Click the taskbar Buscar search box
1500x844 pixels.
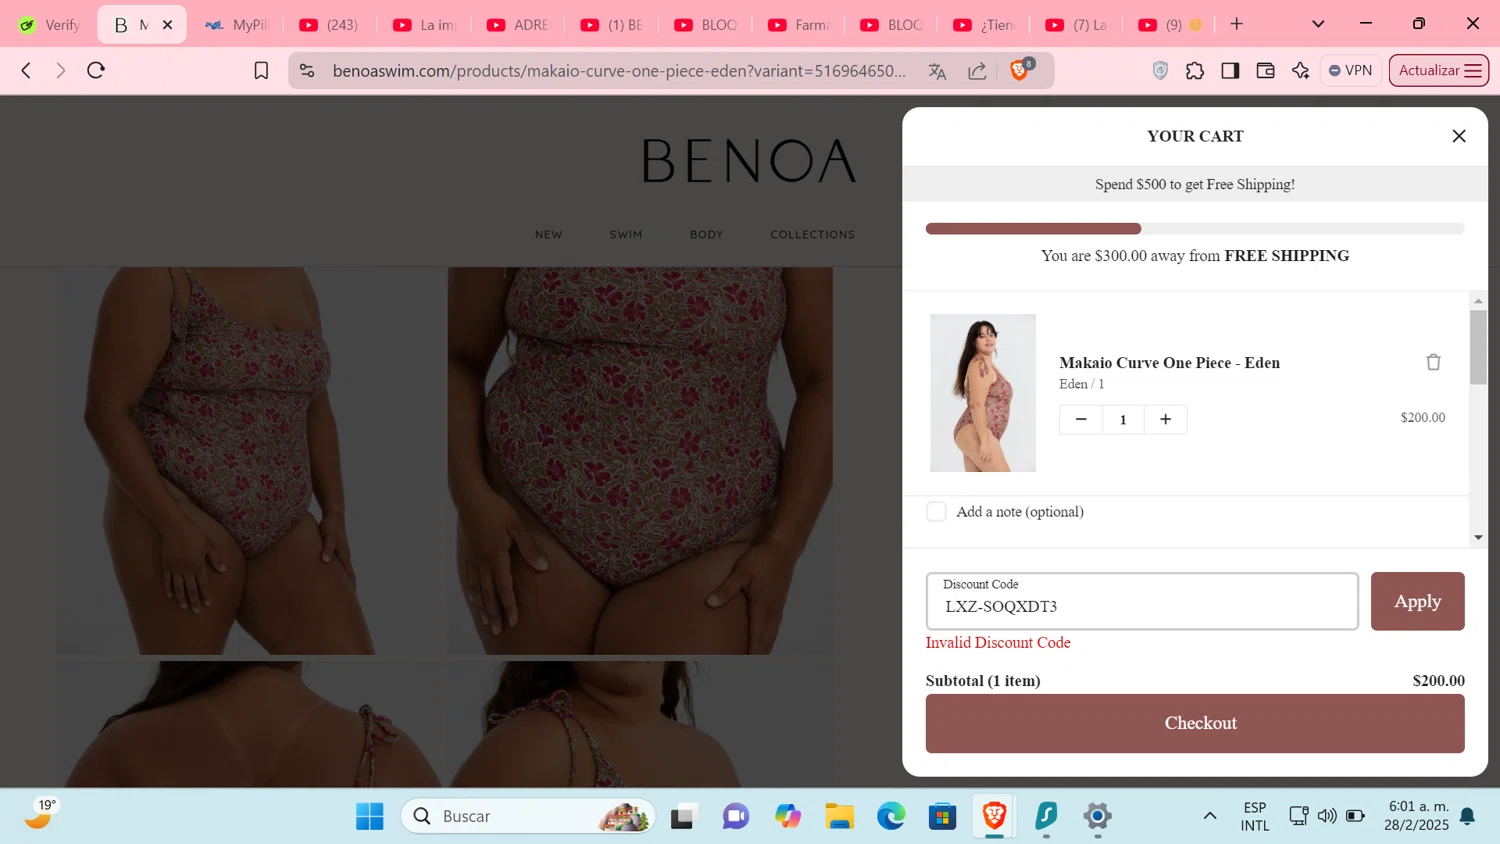point(528,816)
